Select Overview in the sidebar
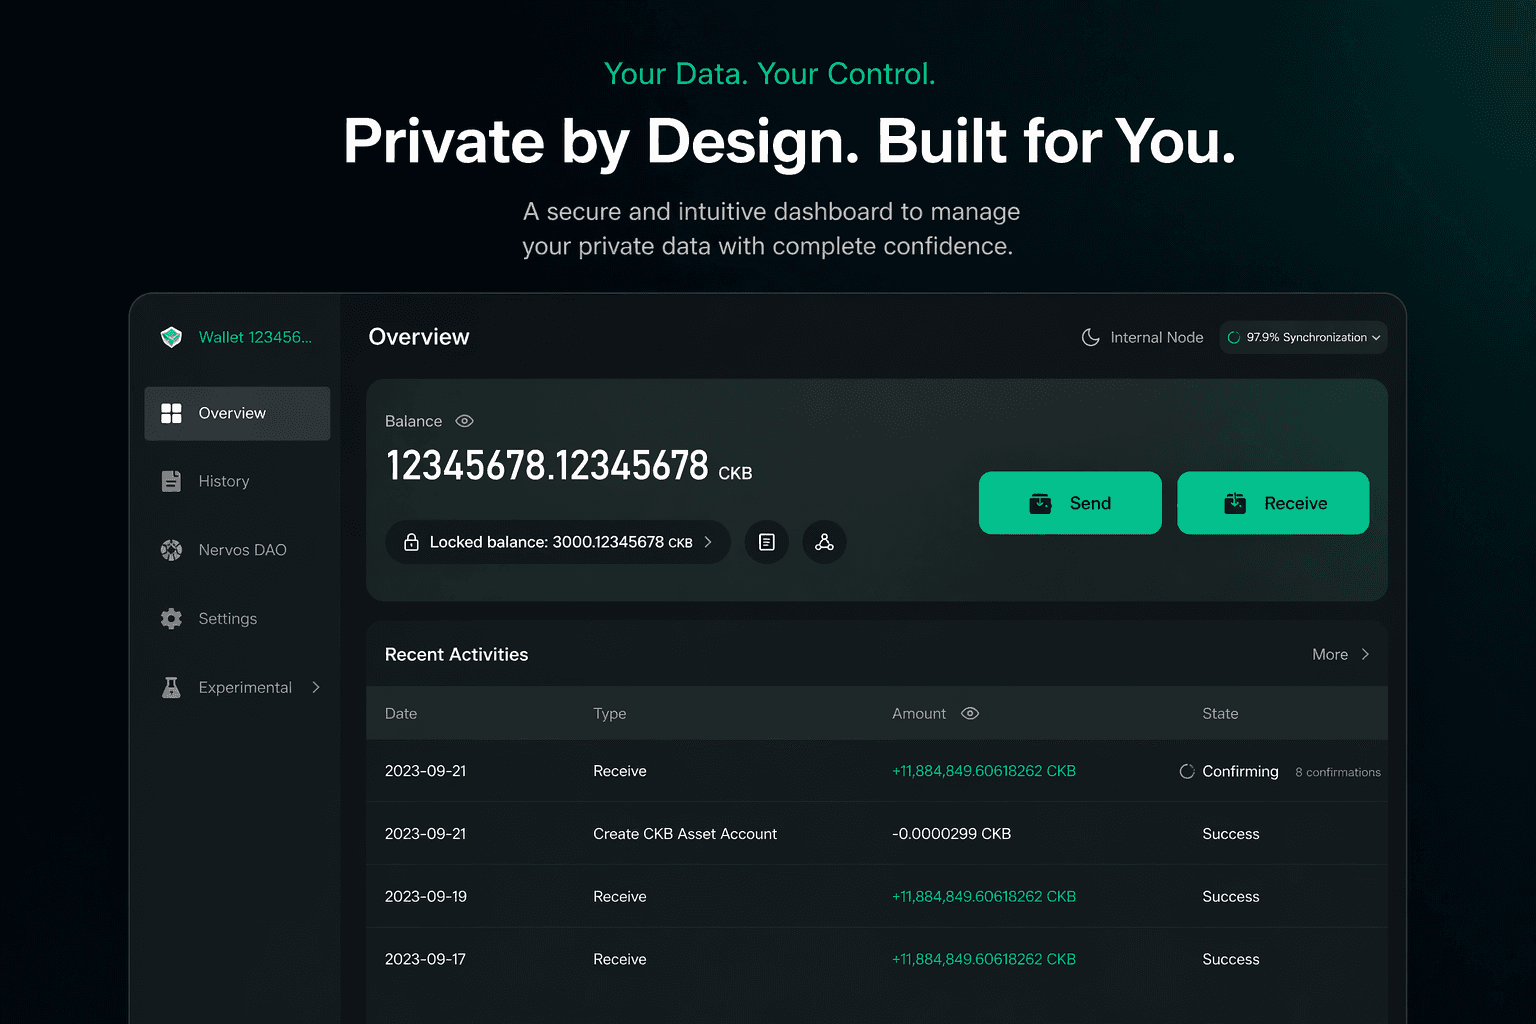1536x1024 pixels. pyautogui.click(x=237, y=413)
